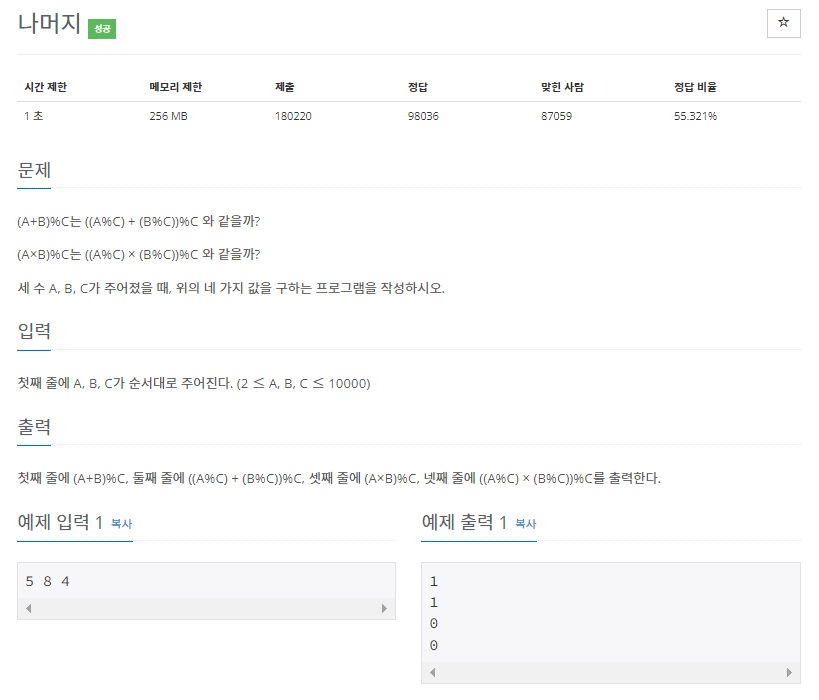Click the 제출 column header
The height and width of the screenshot is (700, 819).
(285, 87)
